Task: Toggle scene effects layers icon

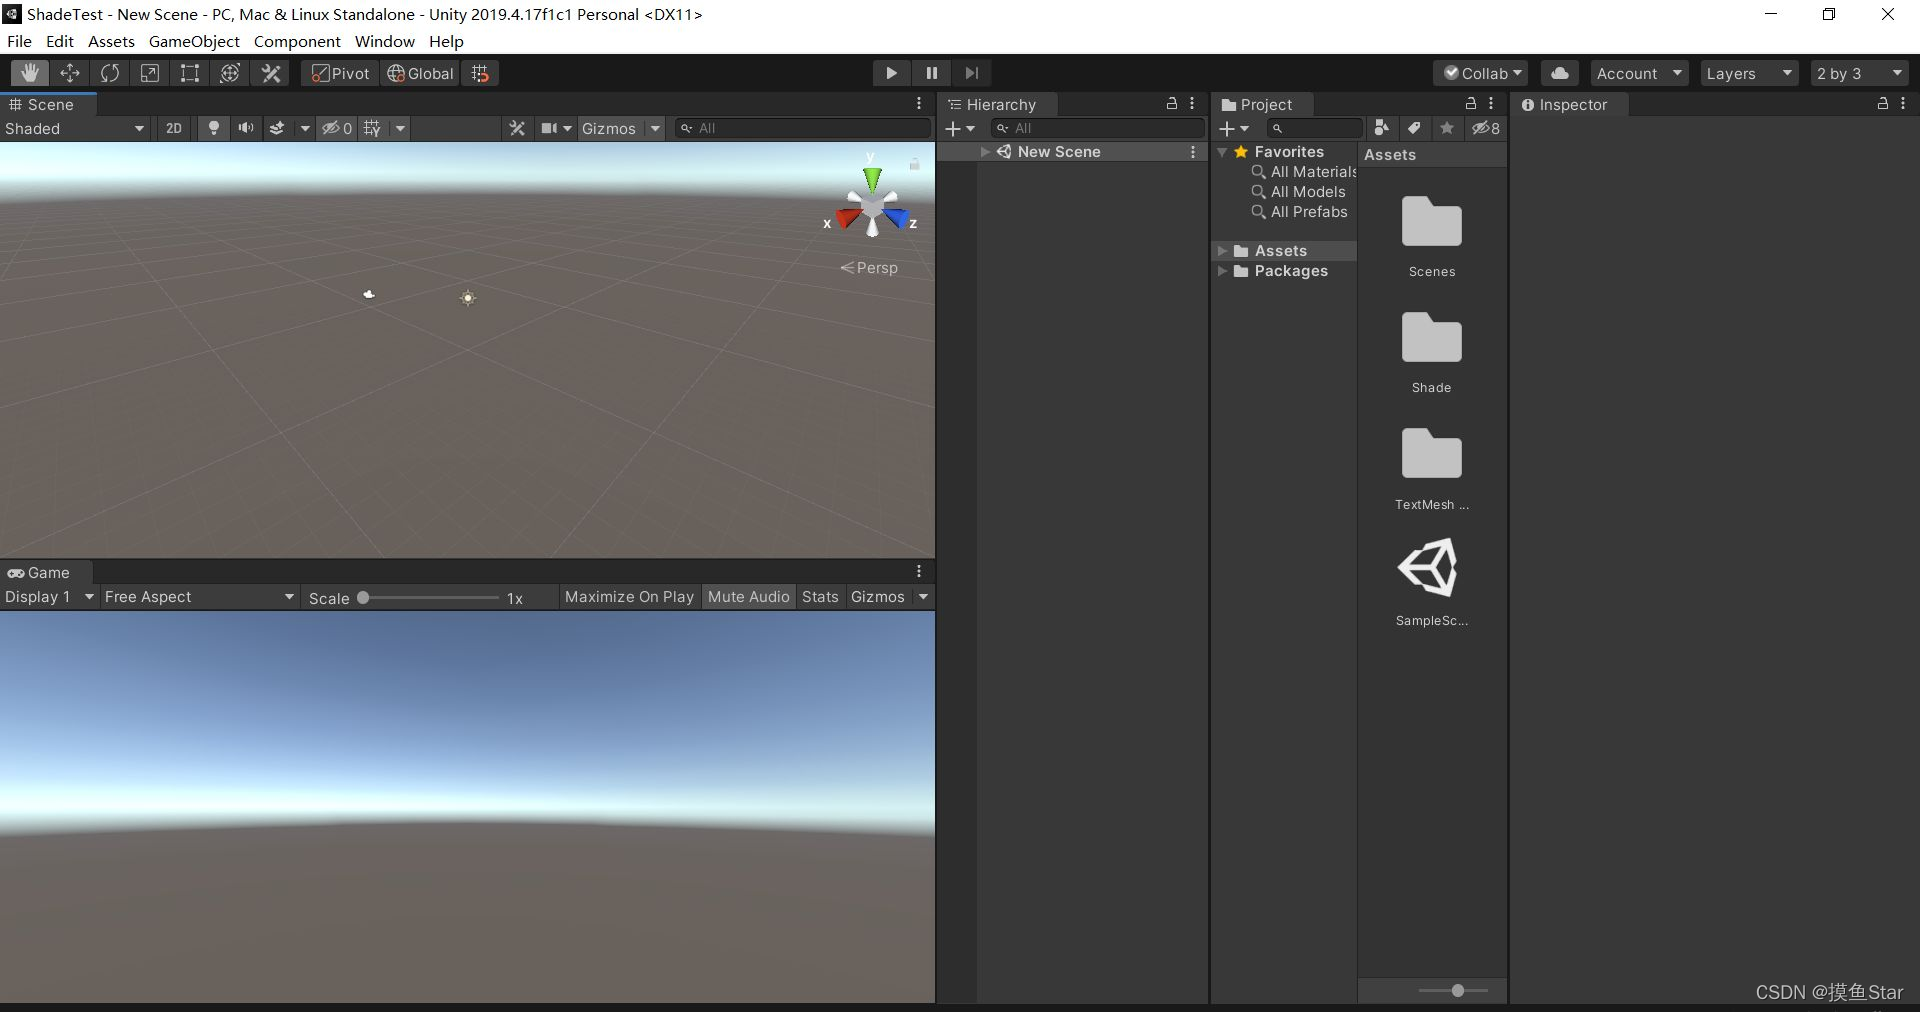Action: 277,128
